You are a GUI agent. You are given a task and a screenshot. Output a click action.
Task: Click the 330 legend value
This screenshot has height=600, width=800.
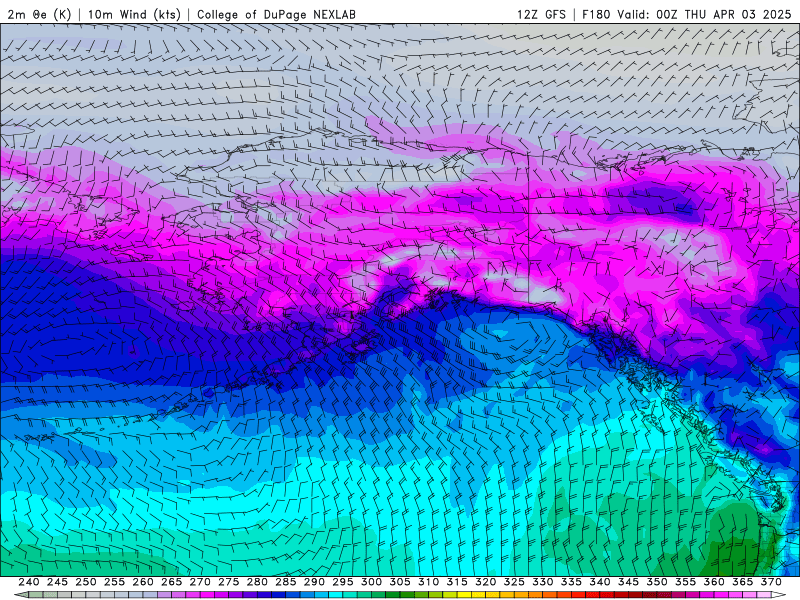click(543, 582)
